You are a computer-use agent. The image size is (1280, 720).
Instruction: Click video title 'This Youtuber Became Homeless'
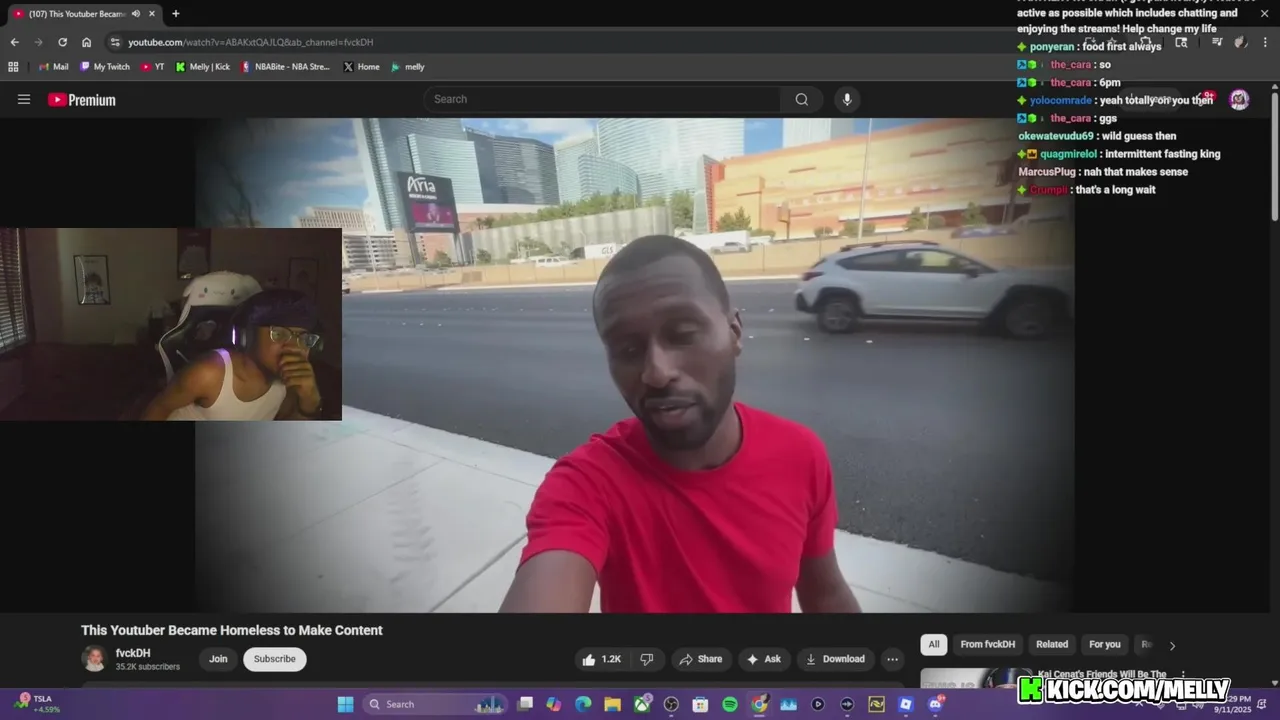[232, 630]
